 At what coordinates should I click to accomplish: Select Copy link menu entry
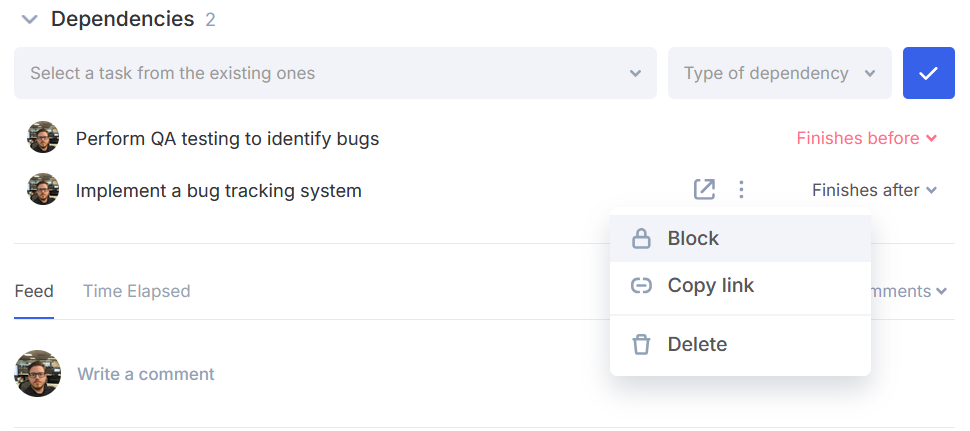tap(740, 286)
